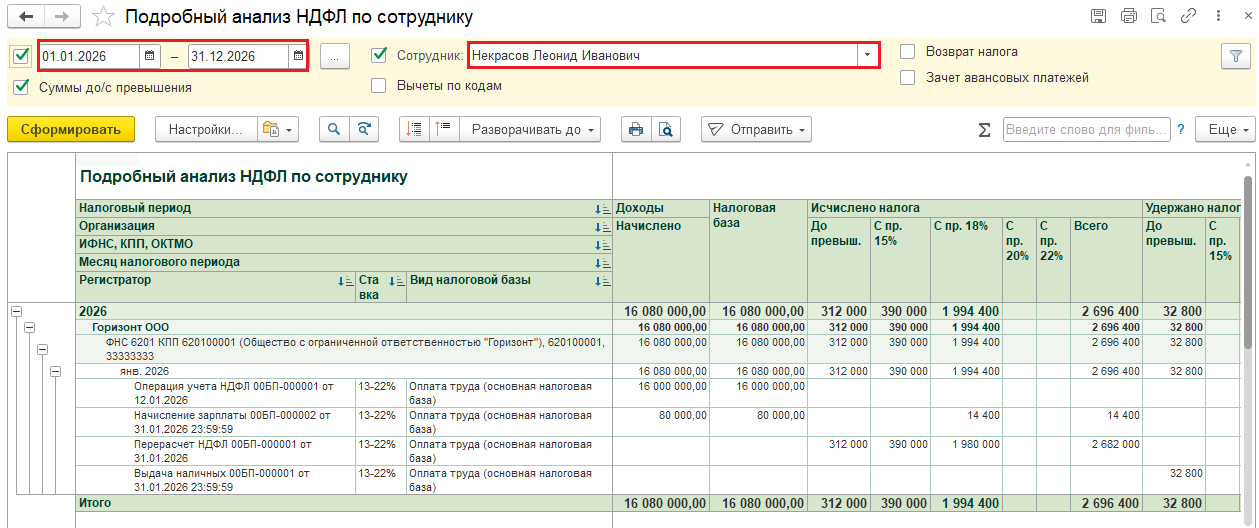Open the Сотрудник dropdown list
1259x528 pixels.
coord(868,55)
